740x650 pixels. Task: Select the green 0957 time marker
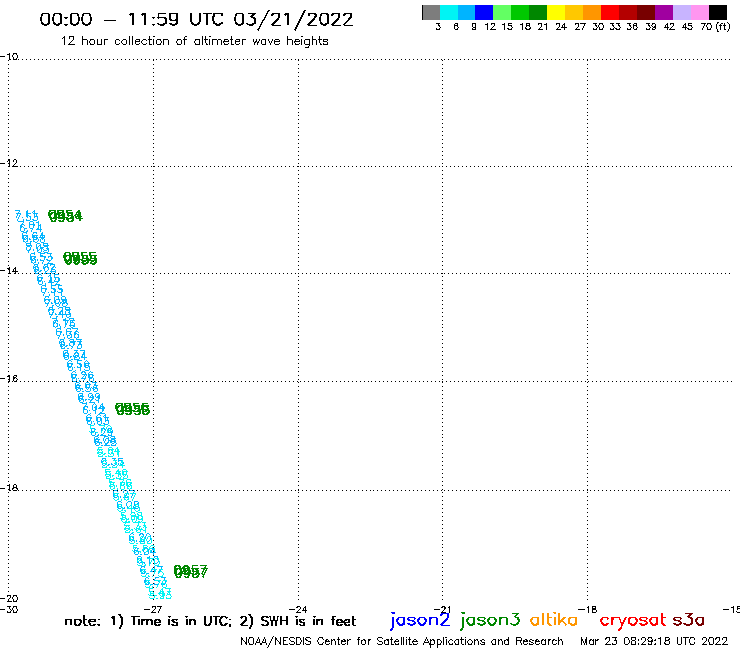click(x=190, y=572)
